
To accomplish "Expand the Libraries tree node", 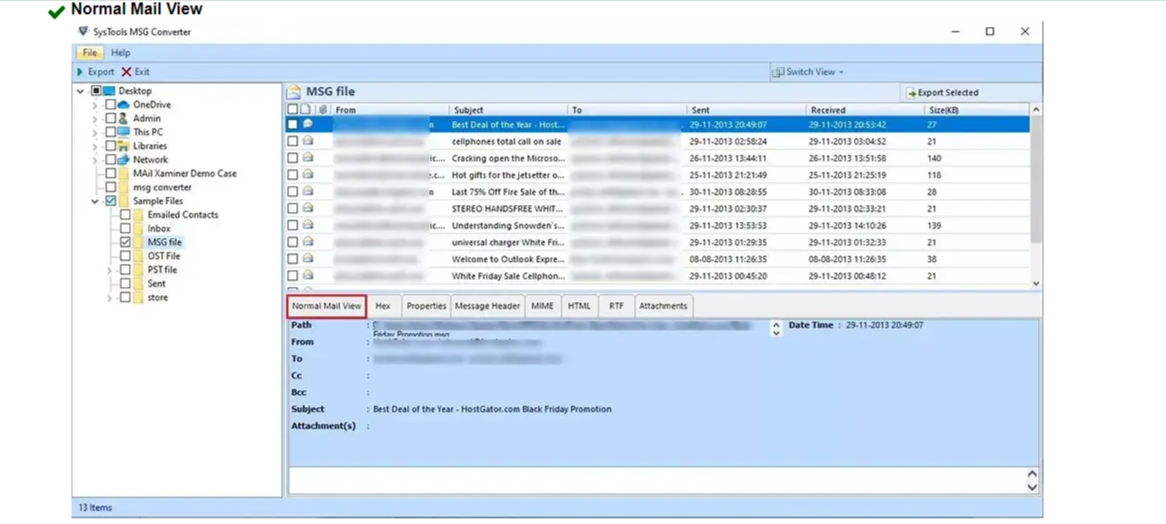I will tap(94, 146).
